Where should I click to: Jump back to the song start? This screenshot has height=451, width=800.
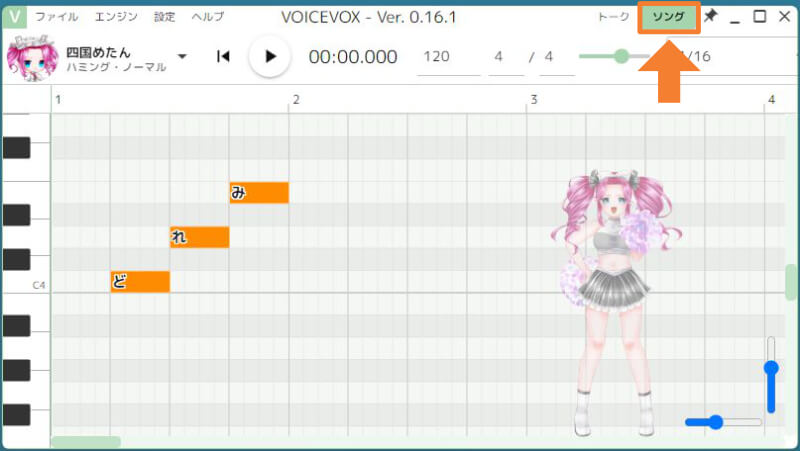click(x=223, y=56)
